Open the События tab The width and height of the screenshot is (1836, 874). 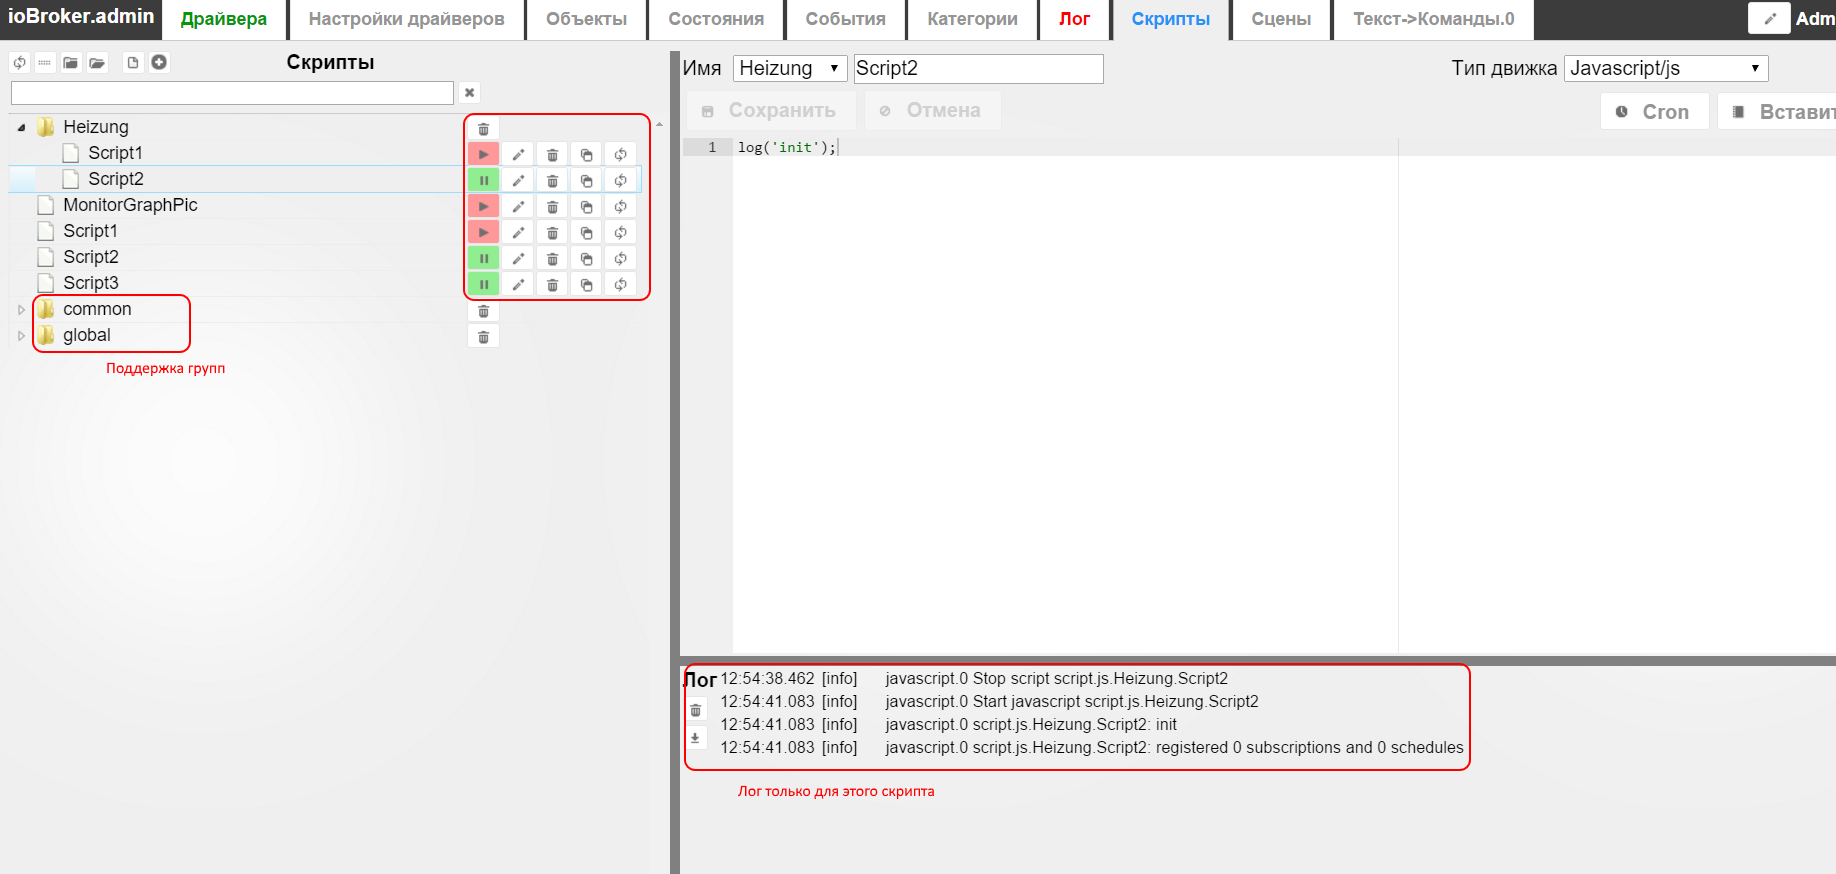click(x=845, y=19)
